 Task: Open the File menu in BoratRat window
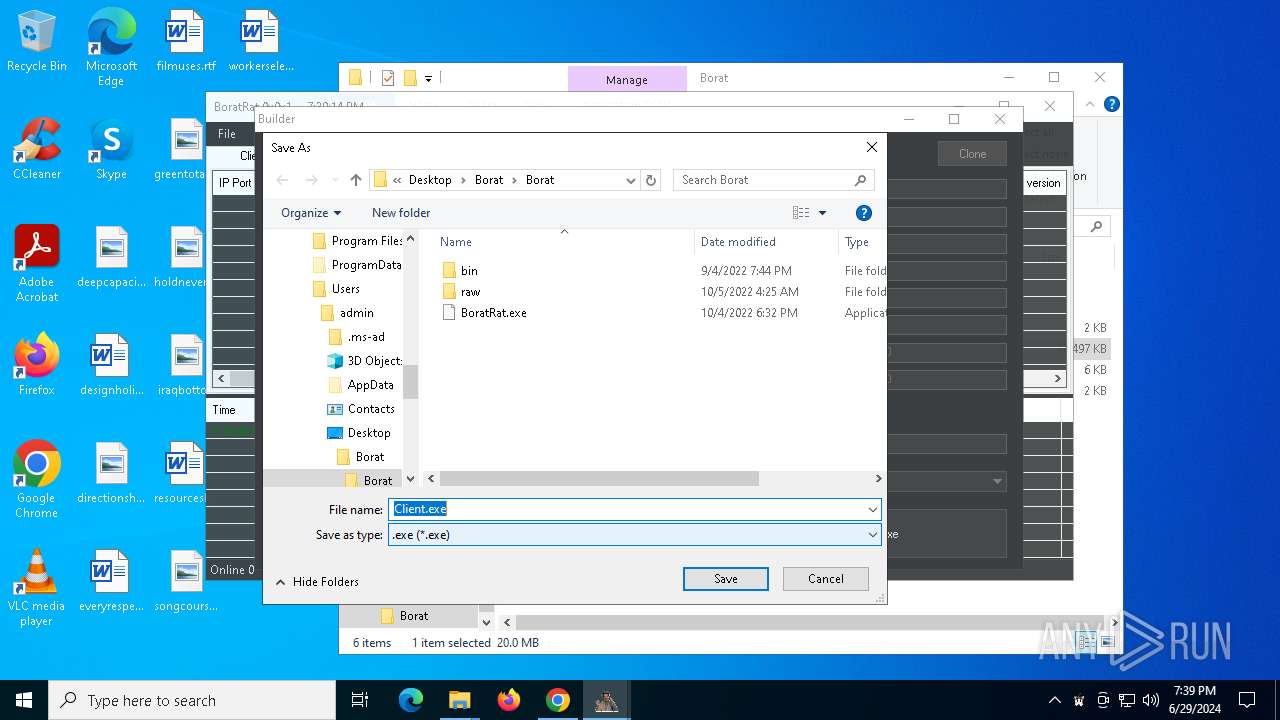[x=227, y=134]
